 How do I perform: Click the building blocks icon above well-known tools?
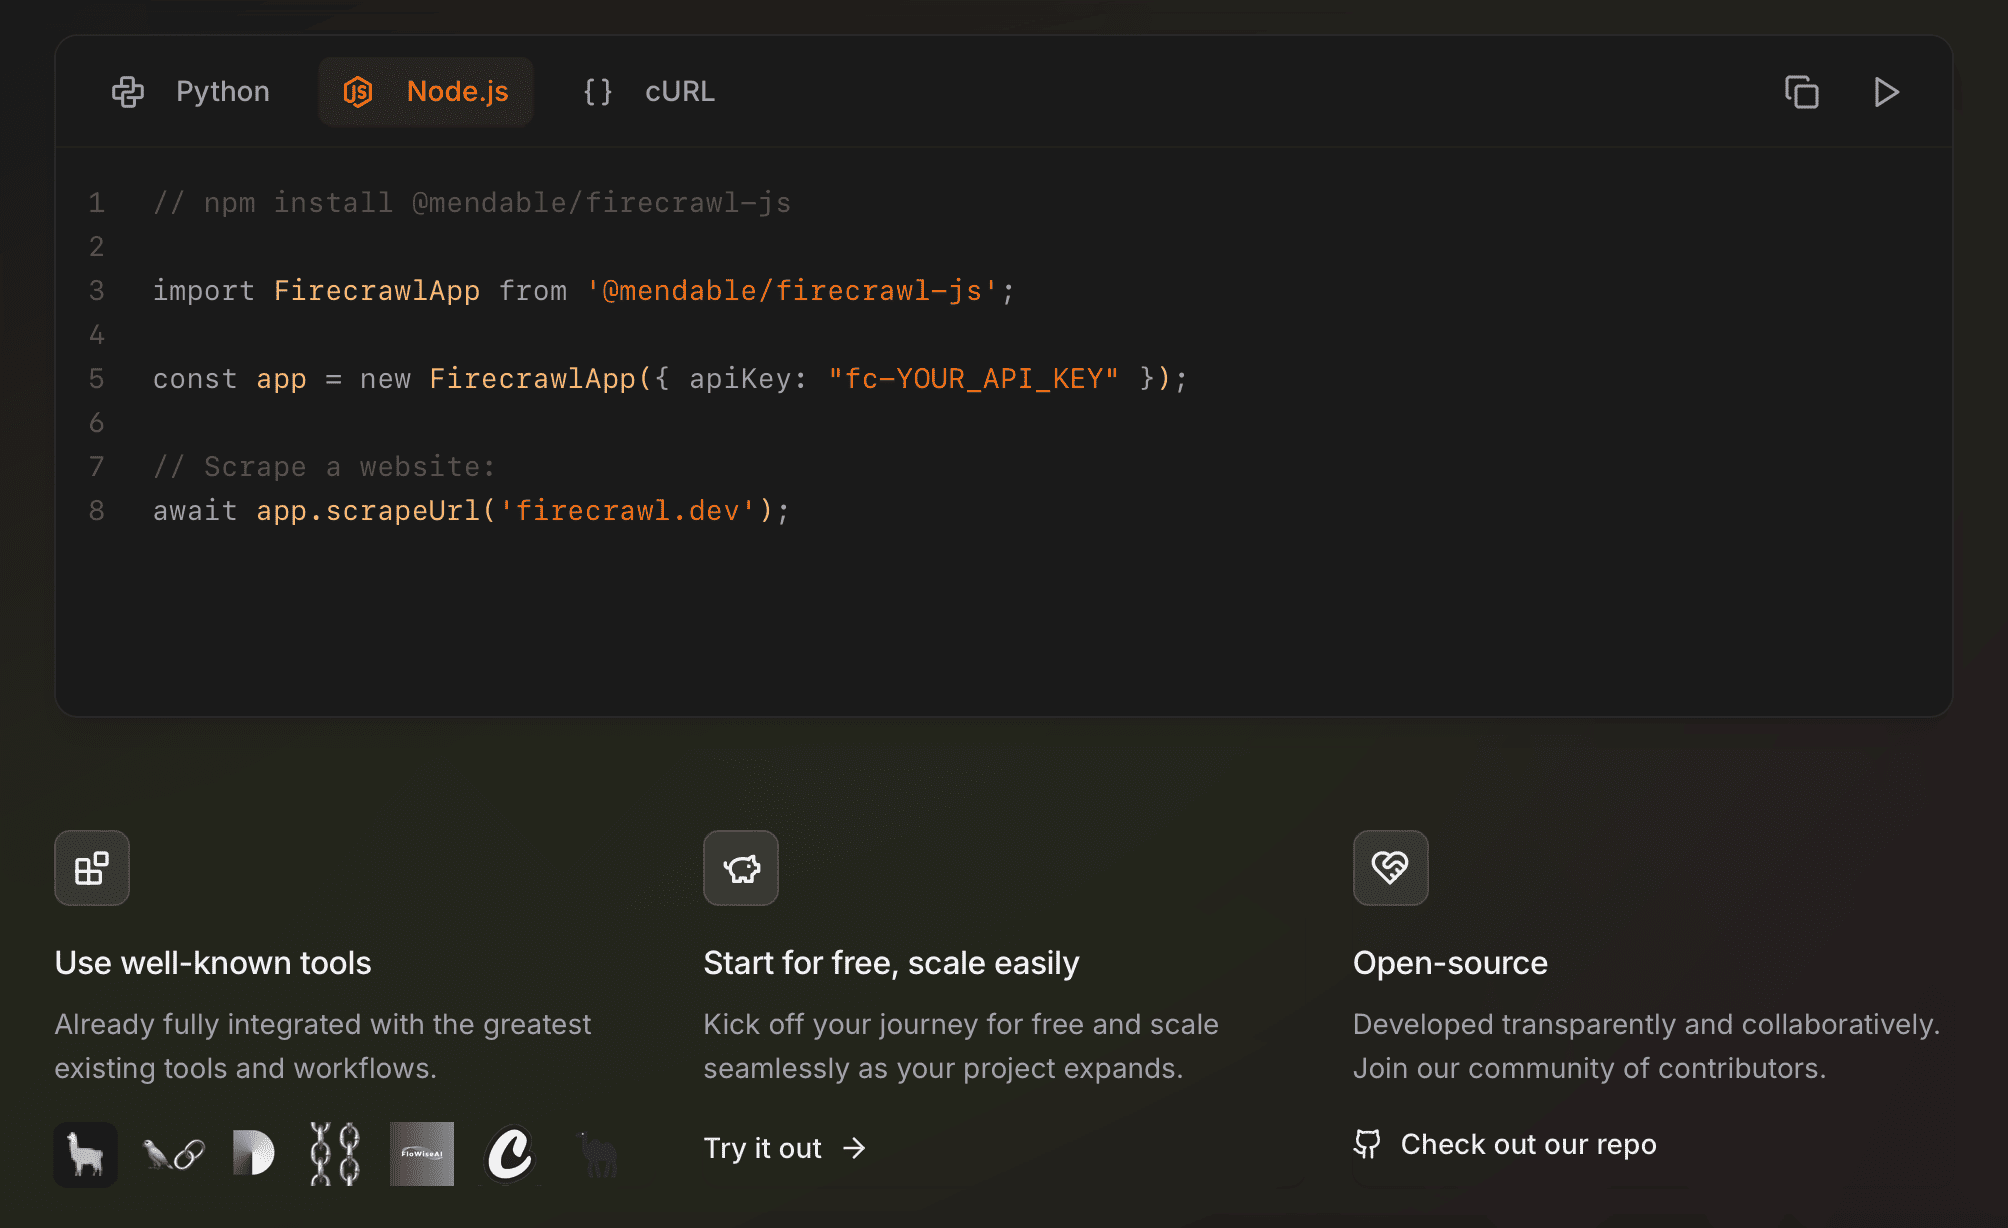click(x=91, y=868)
